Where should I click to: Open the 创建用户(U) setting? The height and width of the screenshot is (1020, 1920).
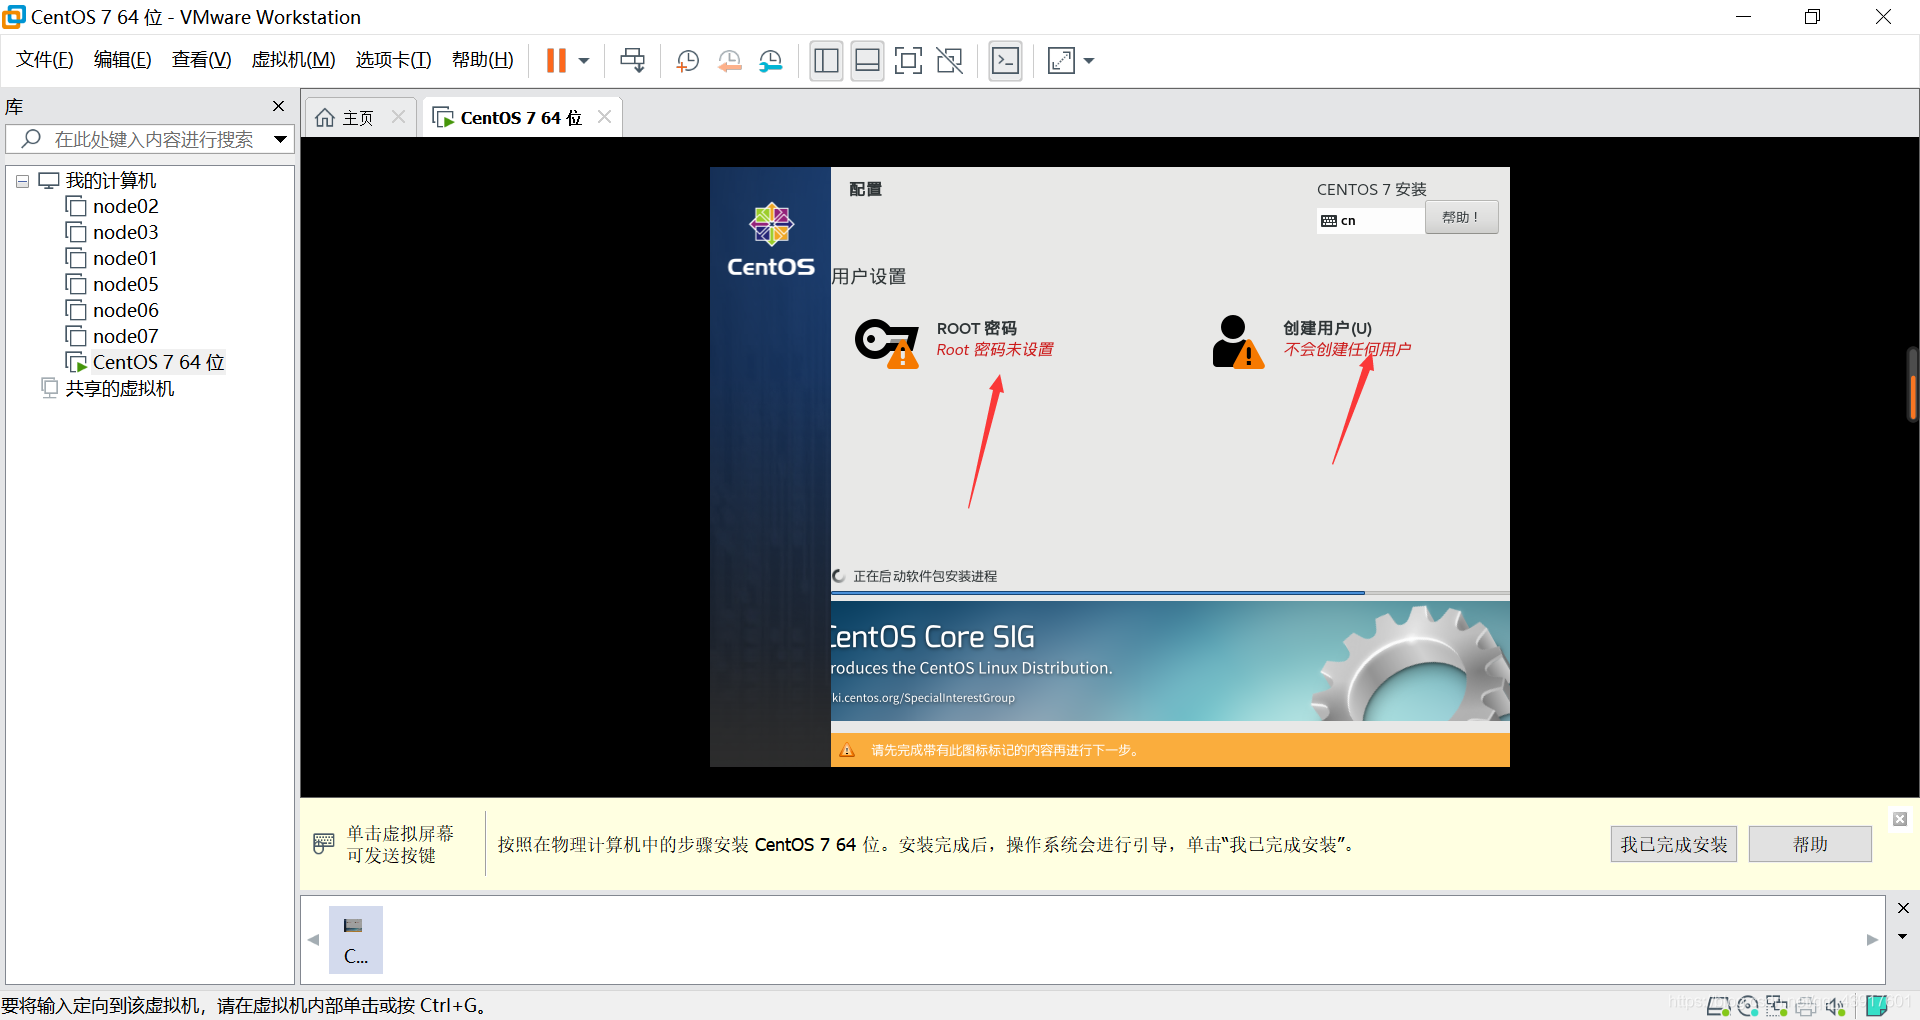coord(1311,342)
